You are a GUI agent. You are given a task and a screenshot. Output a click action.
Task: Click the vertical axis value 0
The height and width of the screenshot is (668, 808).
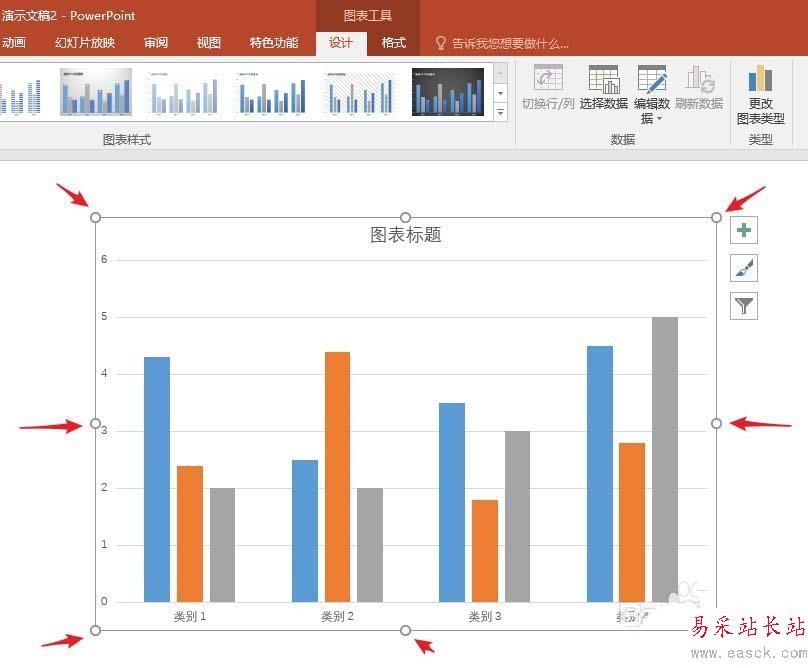pos(104,601)
